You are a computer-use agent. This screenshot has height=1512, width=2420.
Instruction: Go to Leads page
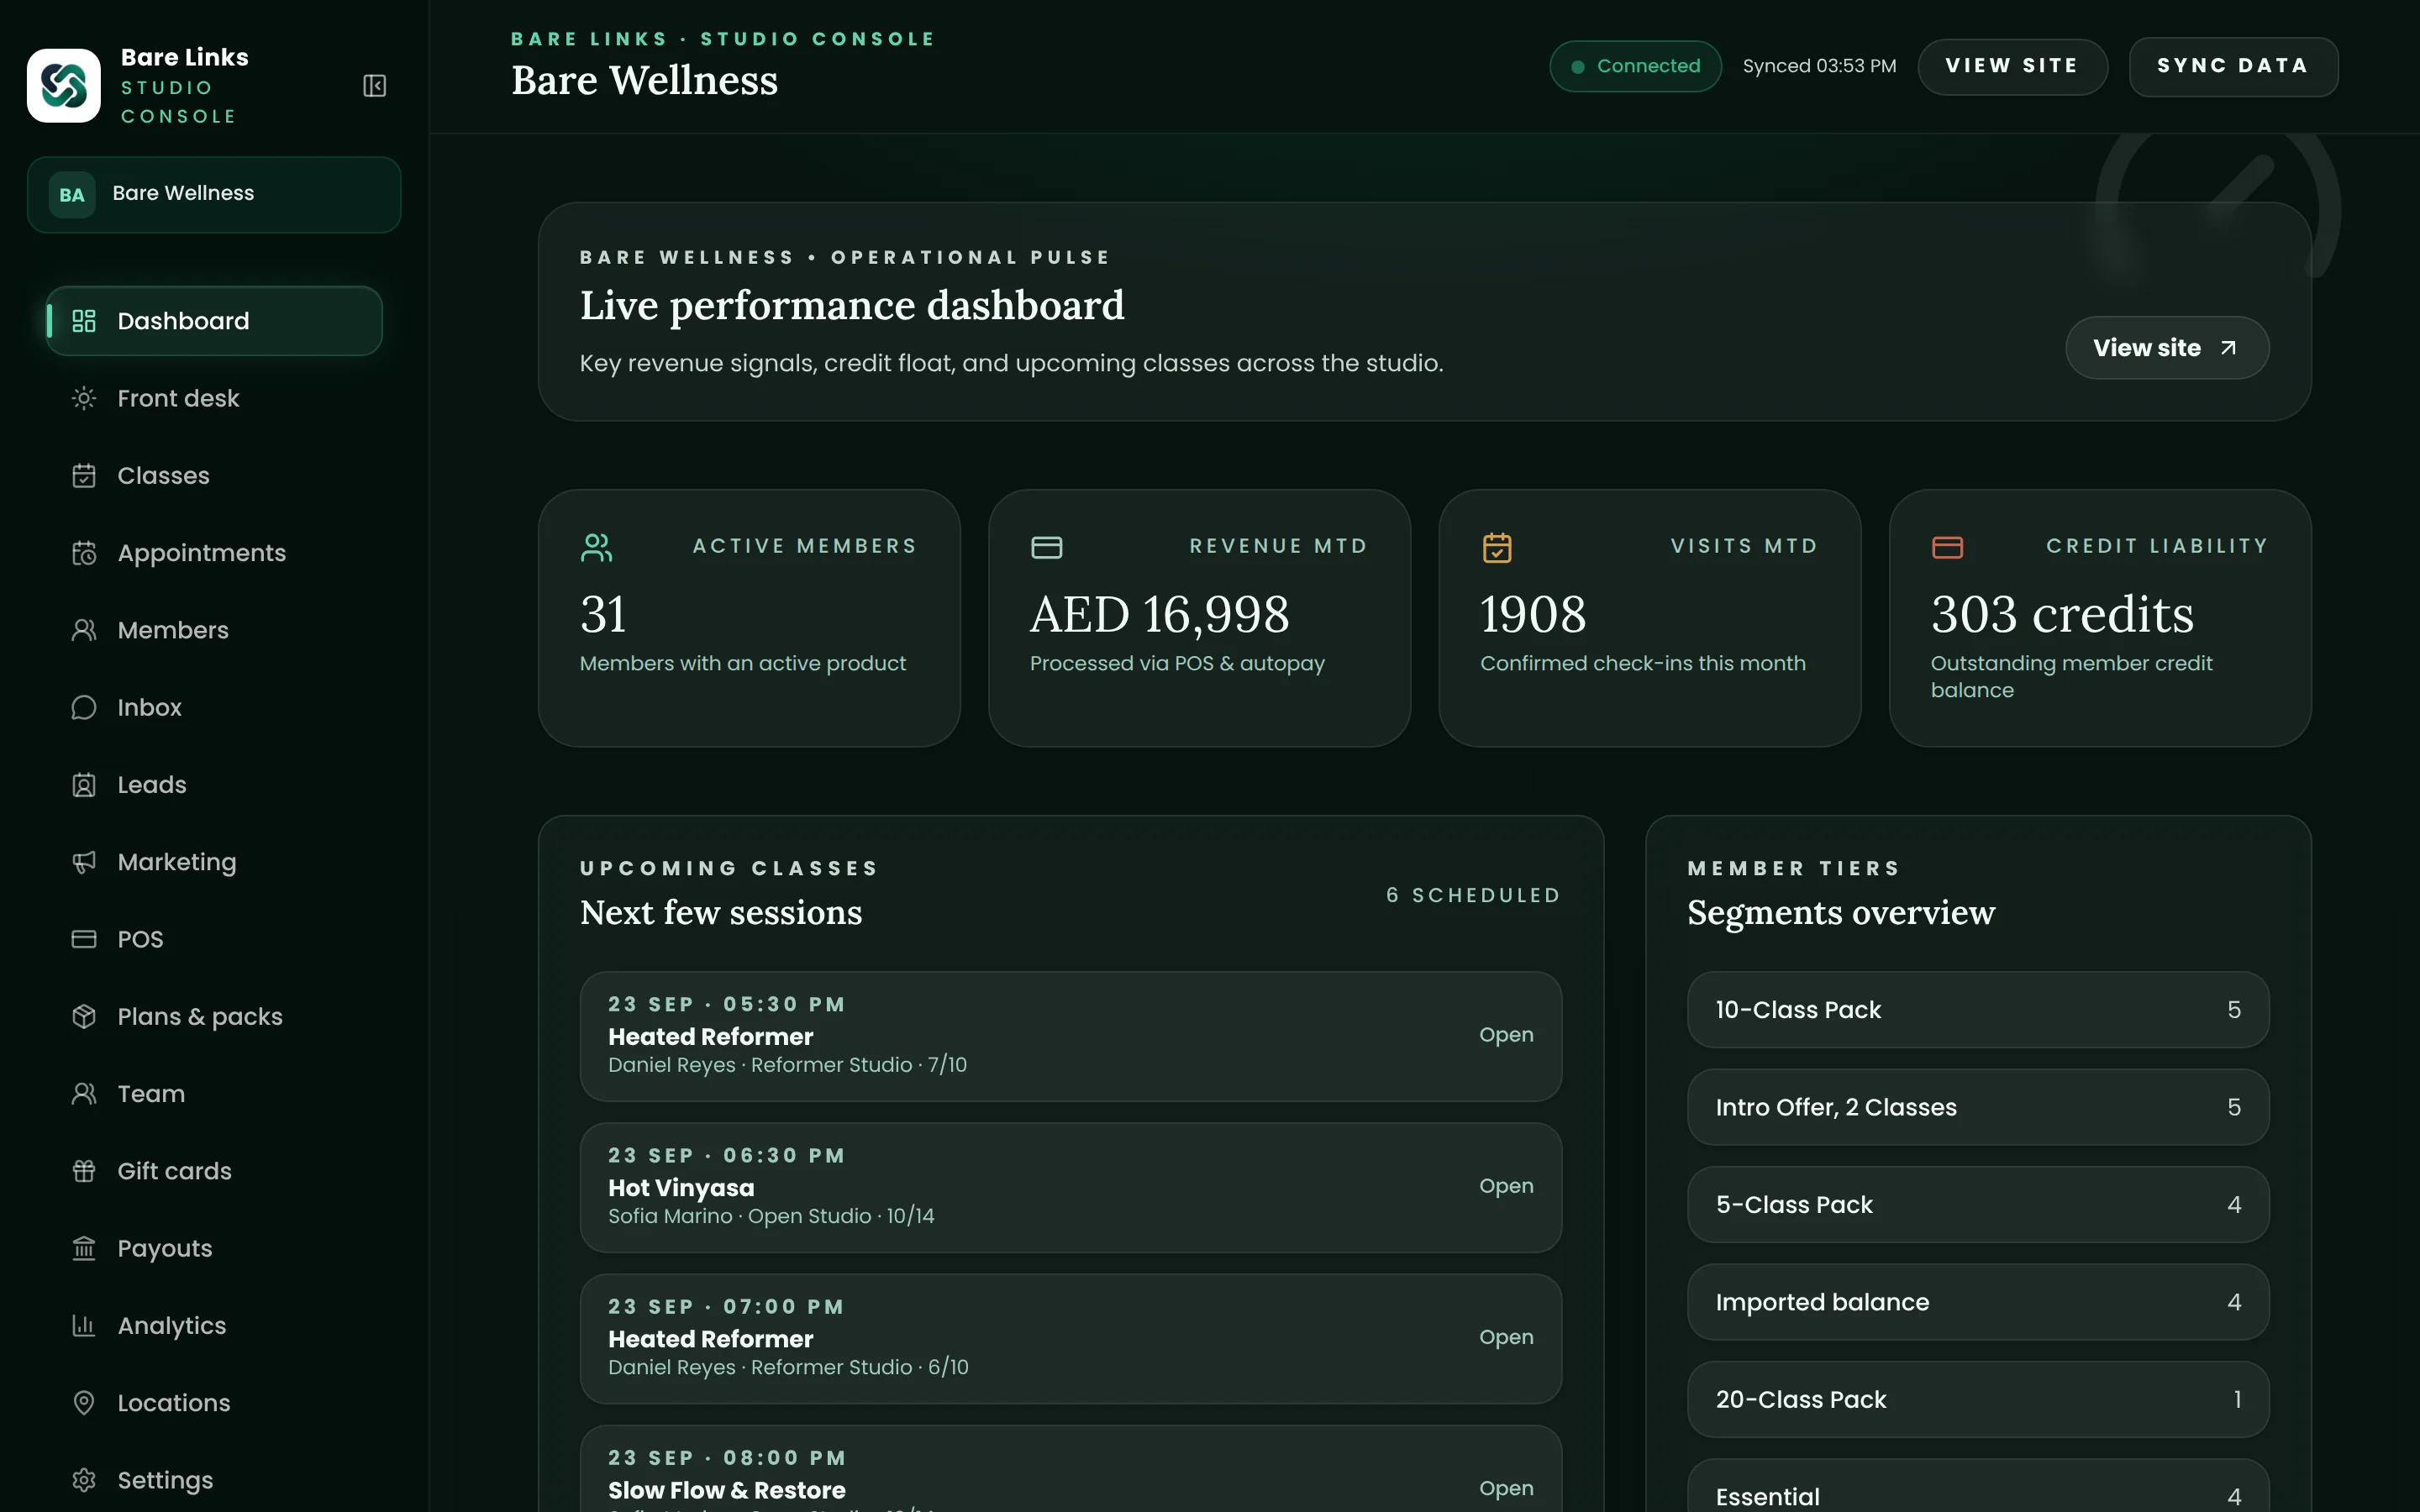tap(214, 785)
